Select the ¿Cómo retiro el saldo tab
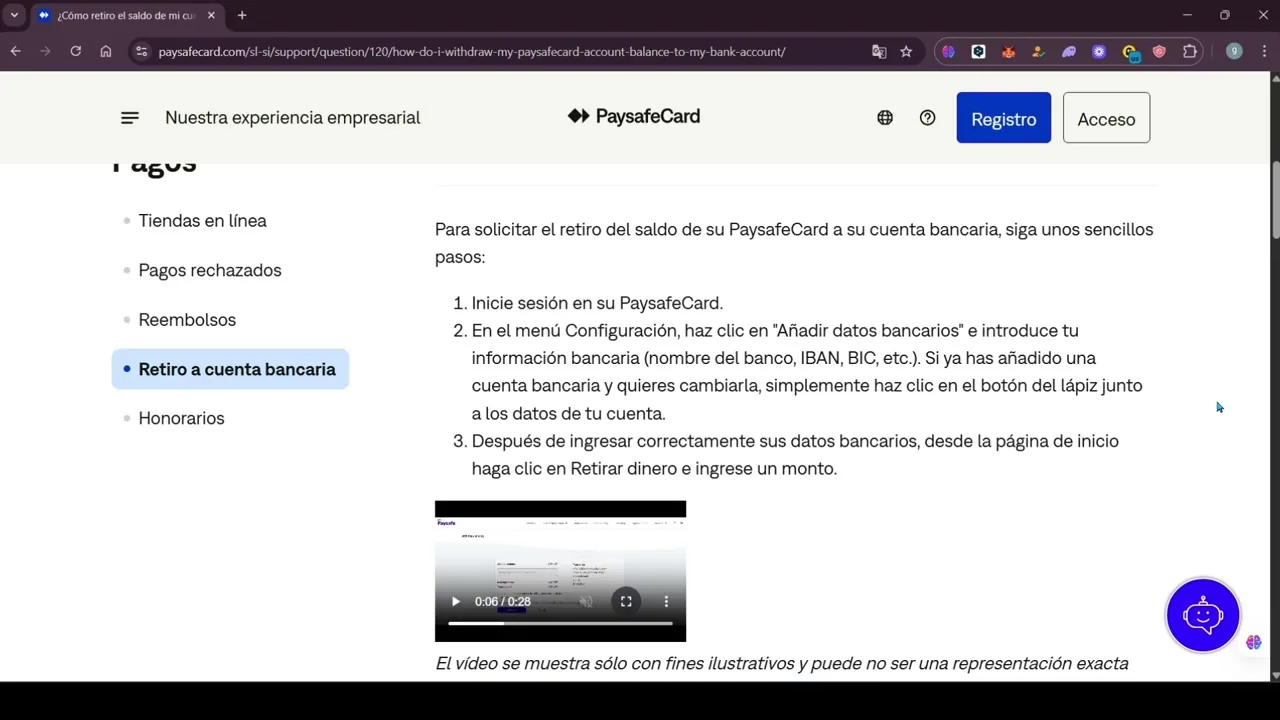Image resolution: width=1280 pixels, height=720 pixels. point(127,15)
